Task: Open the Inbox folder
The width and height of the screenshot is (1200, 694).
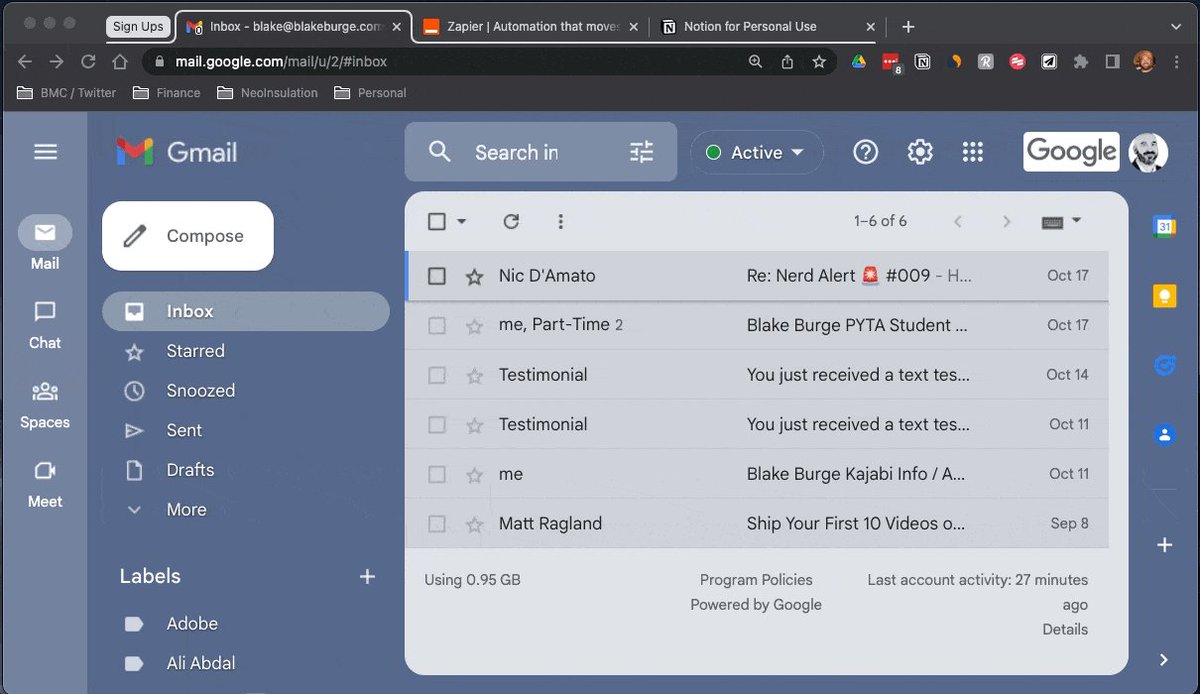Action: tap(246, 311)
